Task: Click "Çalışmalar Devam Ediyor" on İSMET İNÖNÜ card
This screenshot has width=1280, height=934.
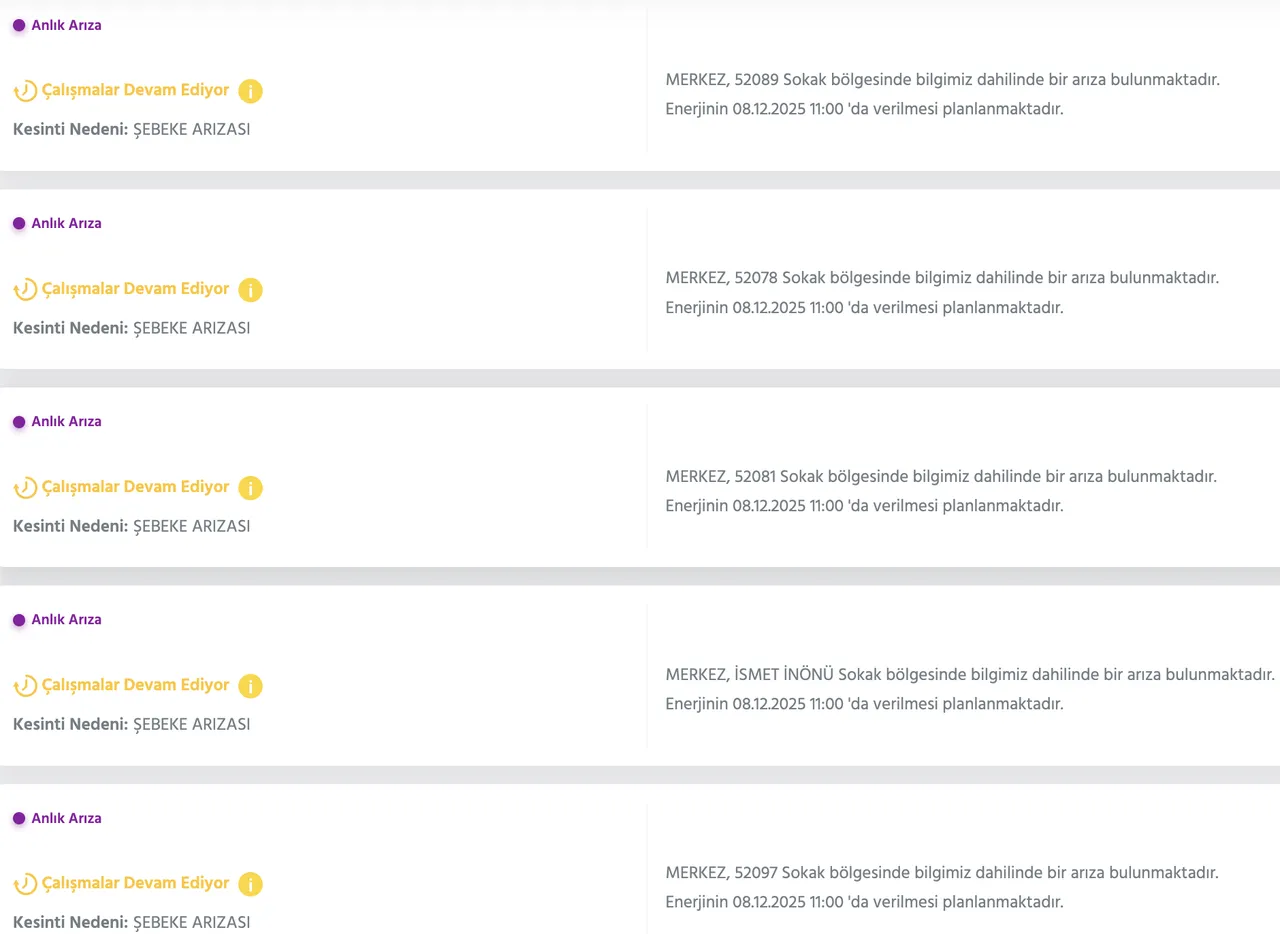Action: point(135,685)
